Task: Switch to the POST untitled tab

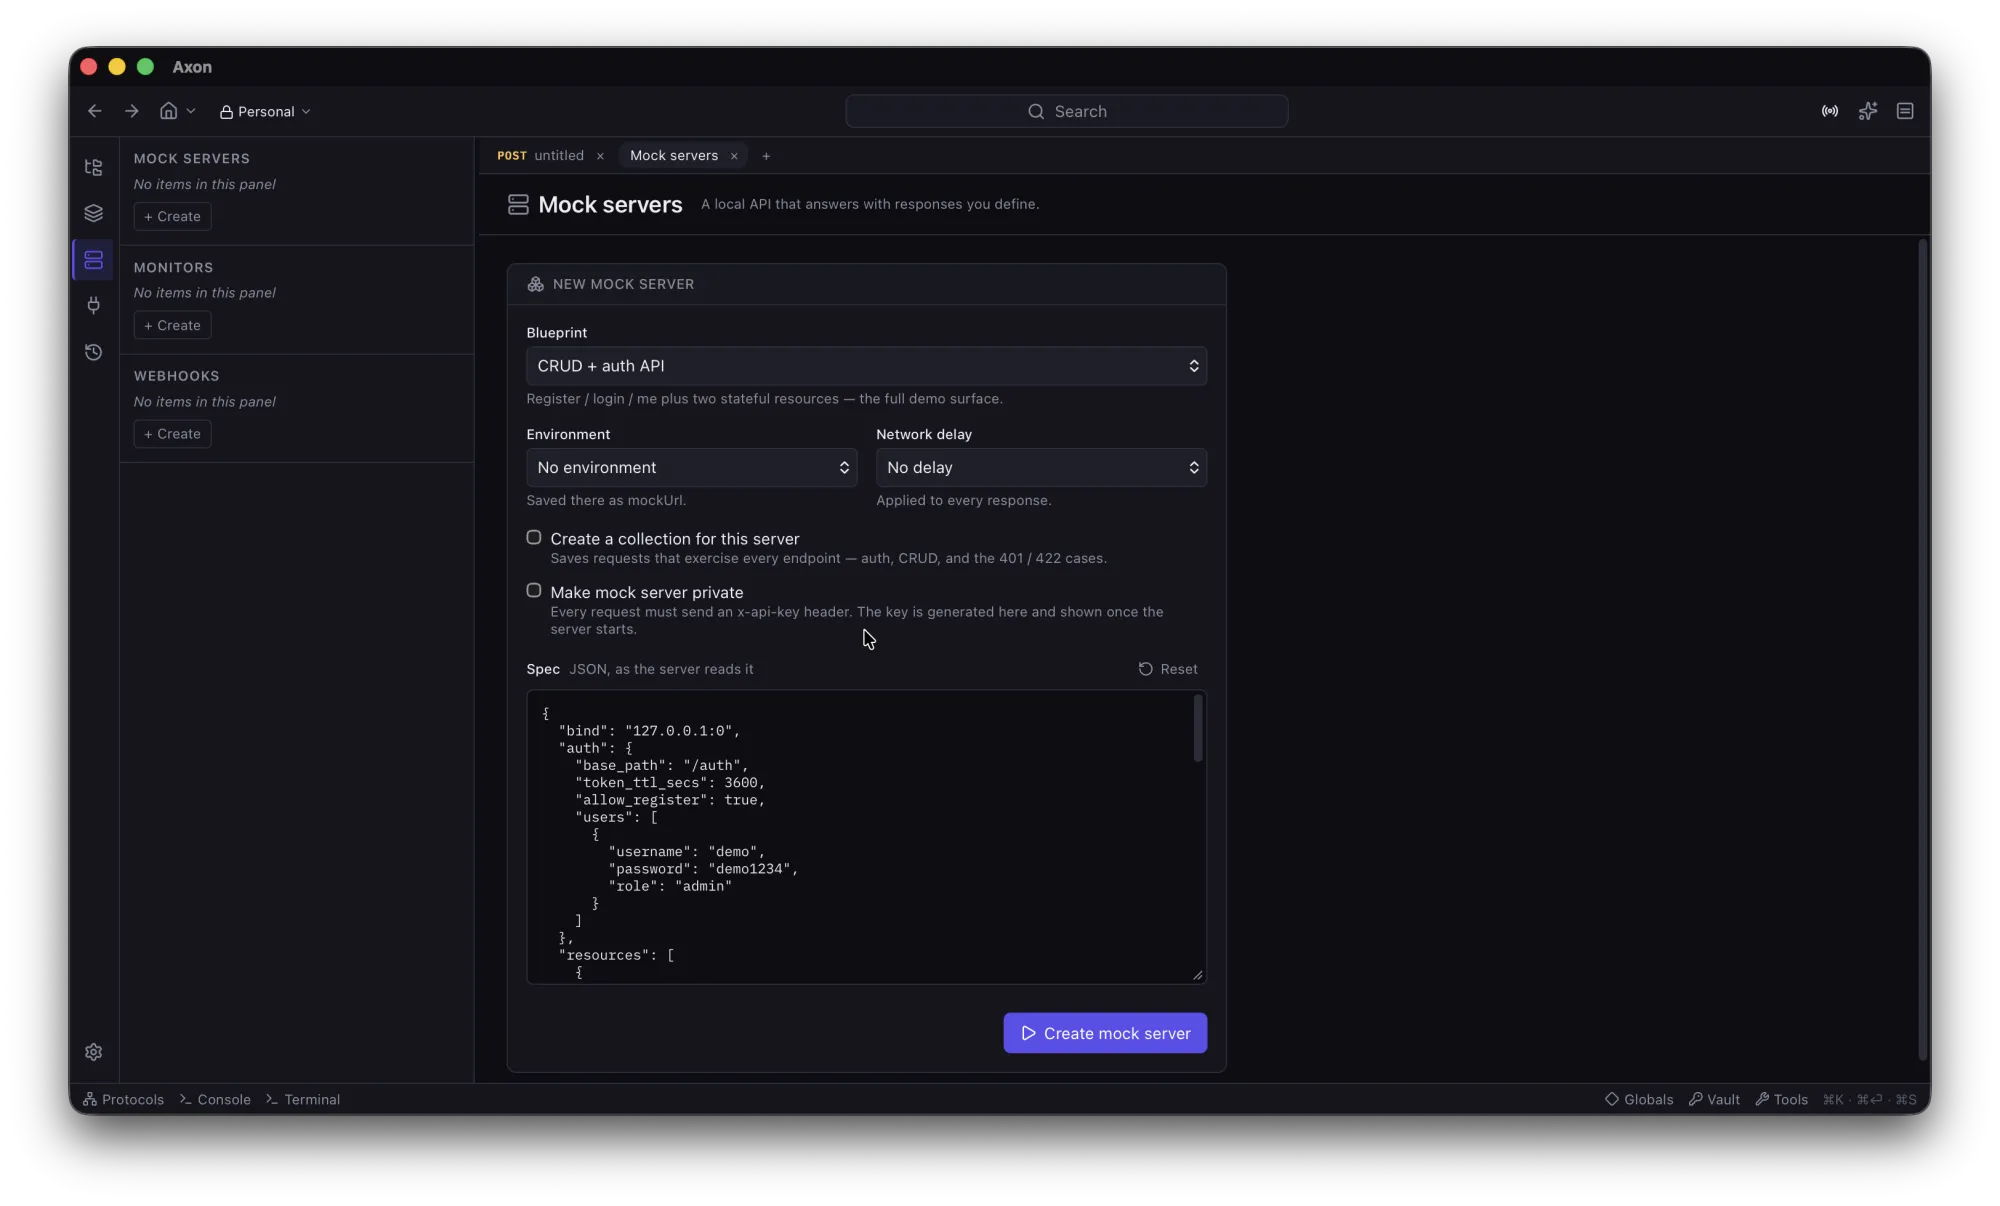Action: point(540,156)
